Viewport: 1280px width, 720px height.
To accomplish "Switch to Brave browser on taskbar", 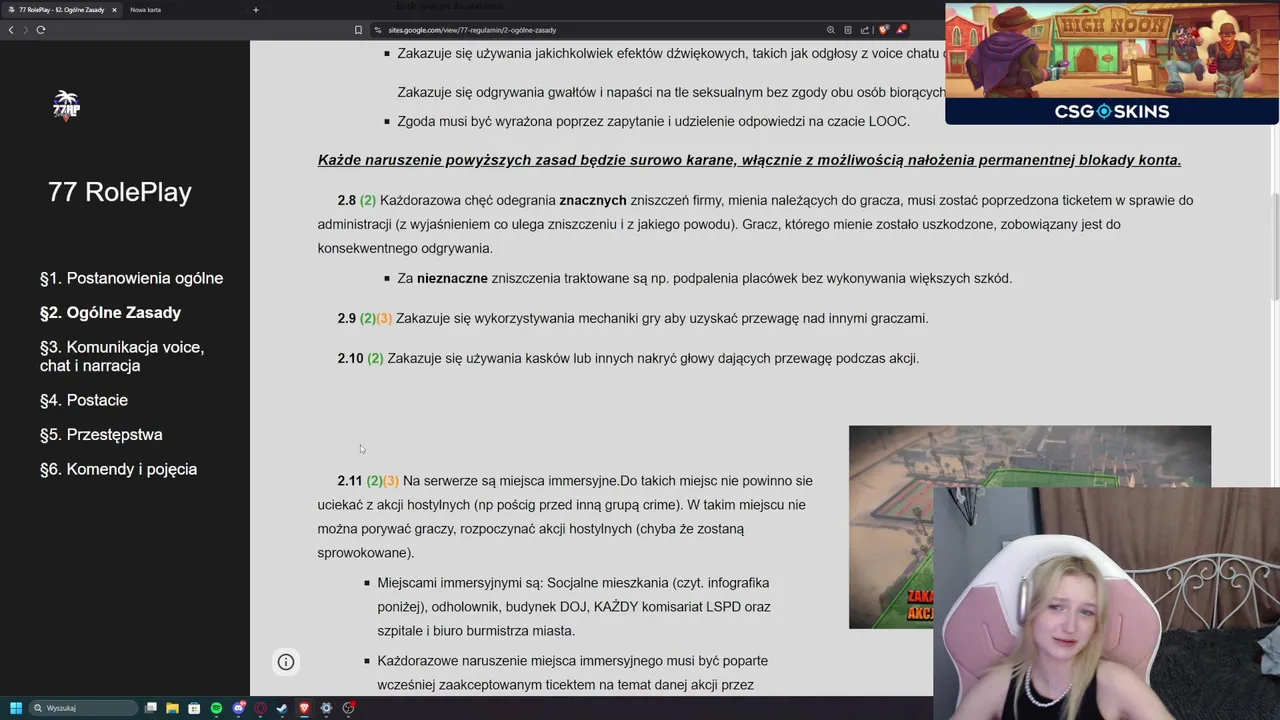I will (304, 708).
